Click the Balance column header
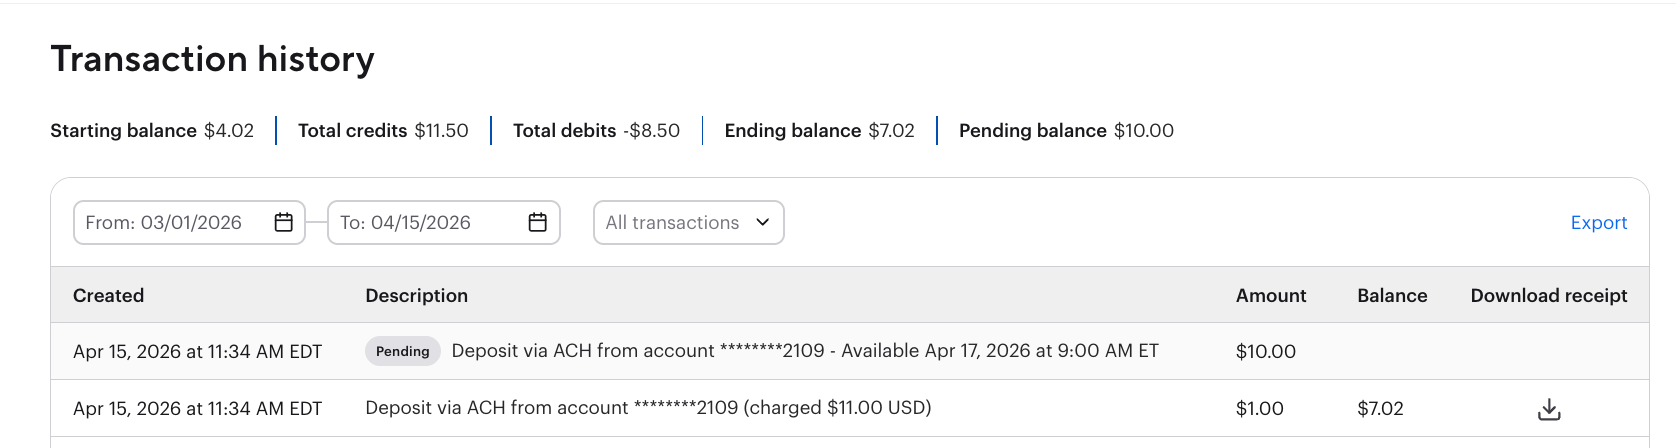Viewport: 1676px width, 448px height. [1391, 295]
